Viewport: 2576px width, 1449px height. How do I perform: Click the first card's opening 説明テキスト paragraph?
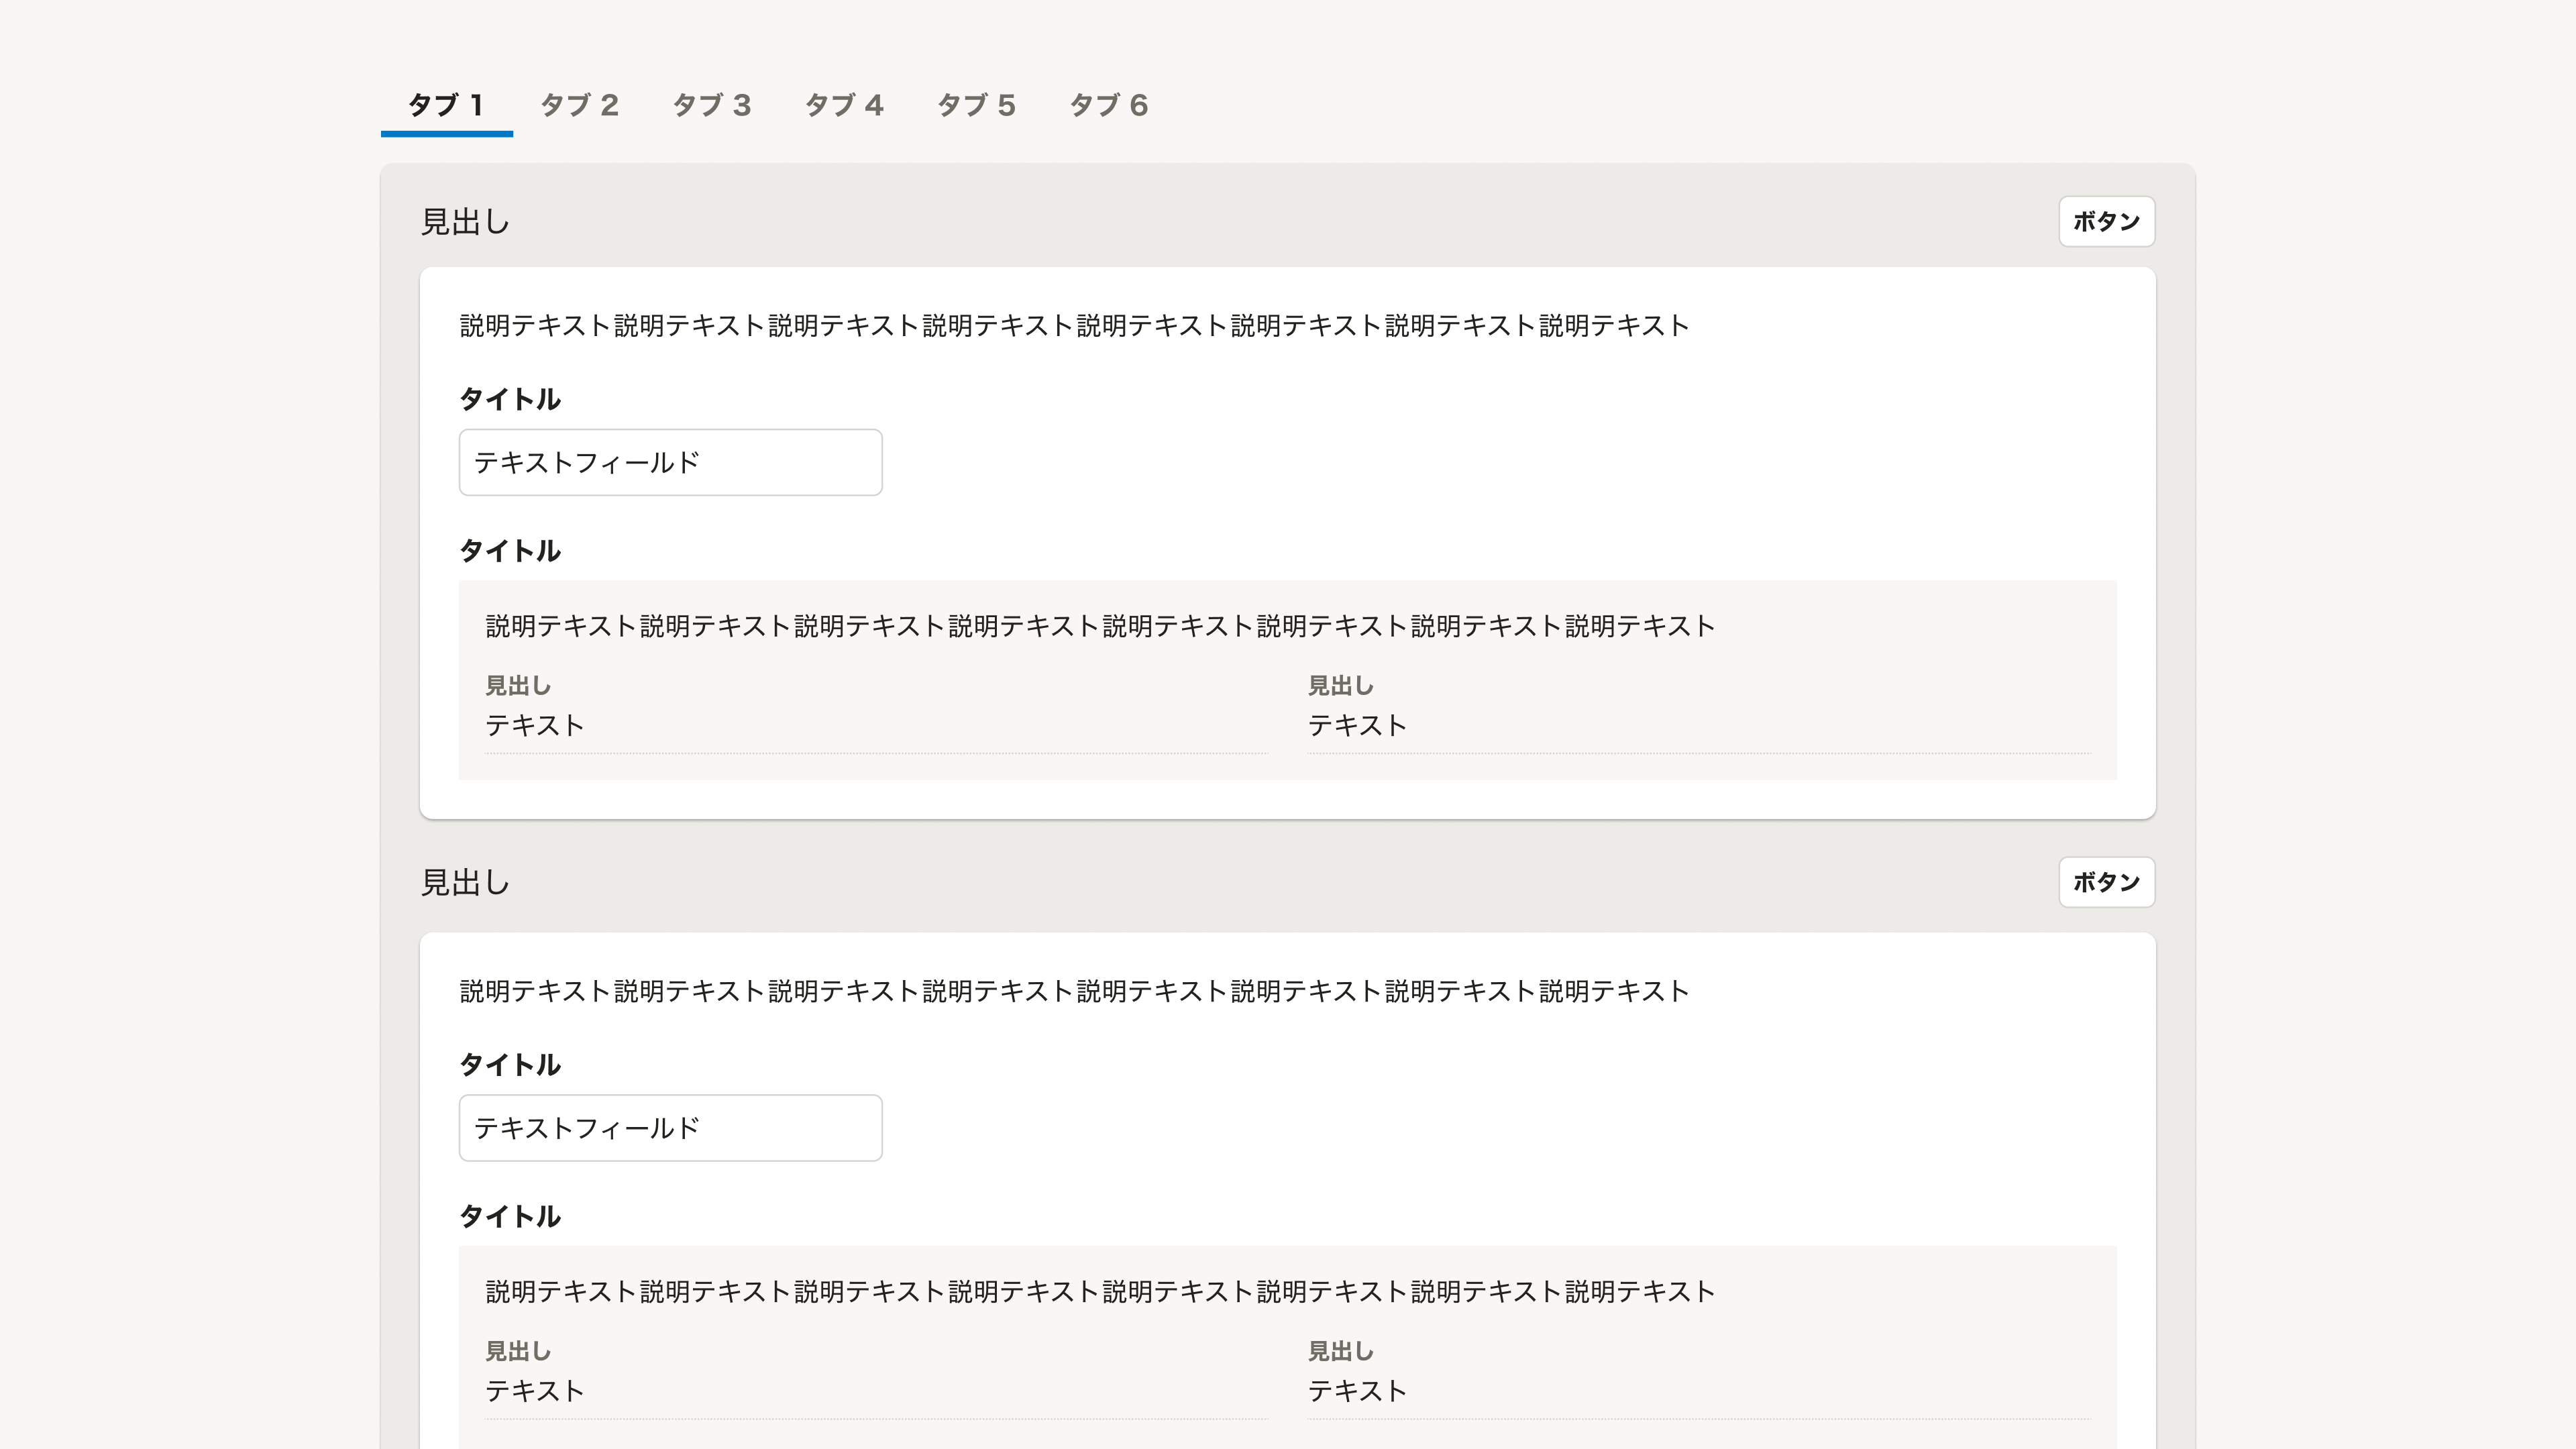(x=1074, y=326)
